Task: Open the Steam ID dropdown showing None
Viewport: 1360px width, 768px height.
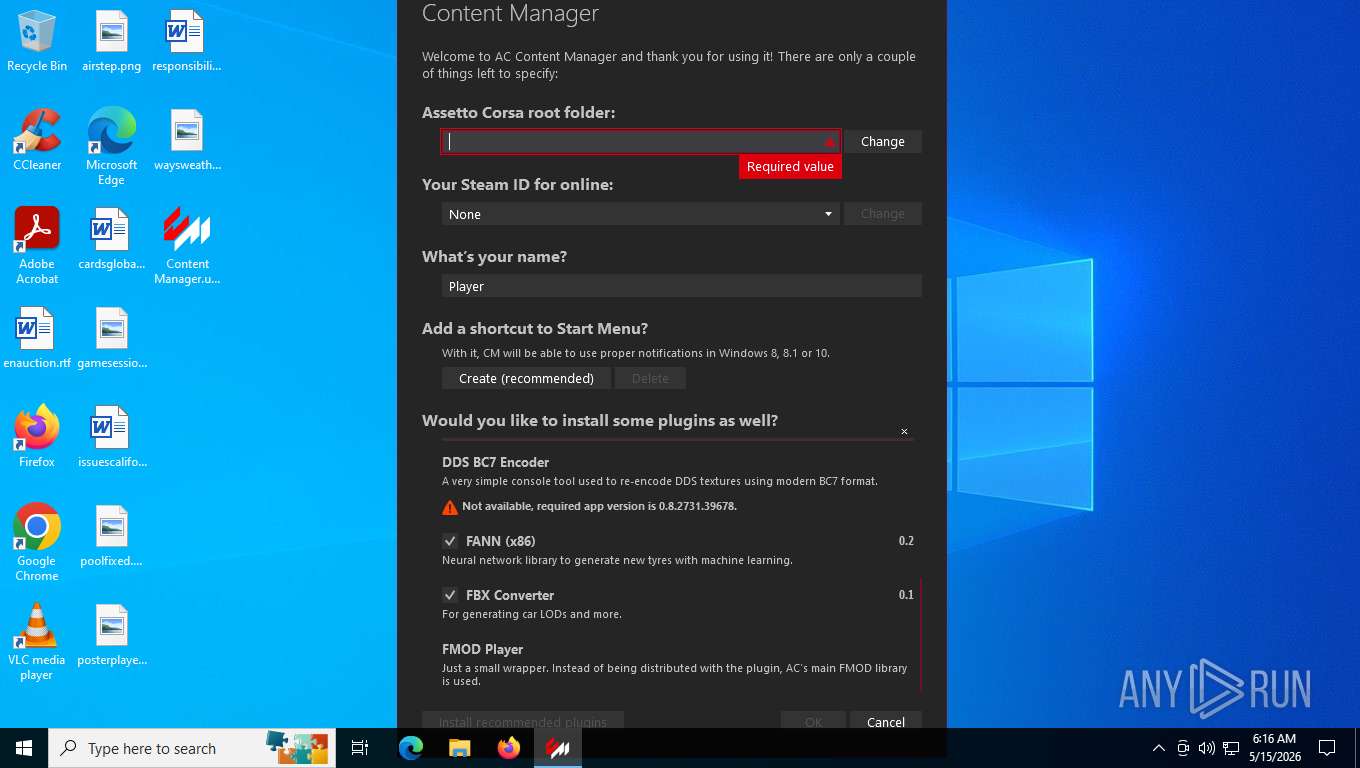Action: [641, 214]
